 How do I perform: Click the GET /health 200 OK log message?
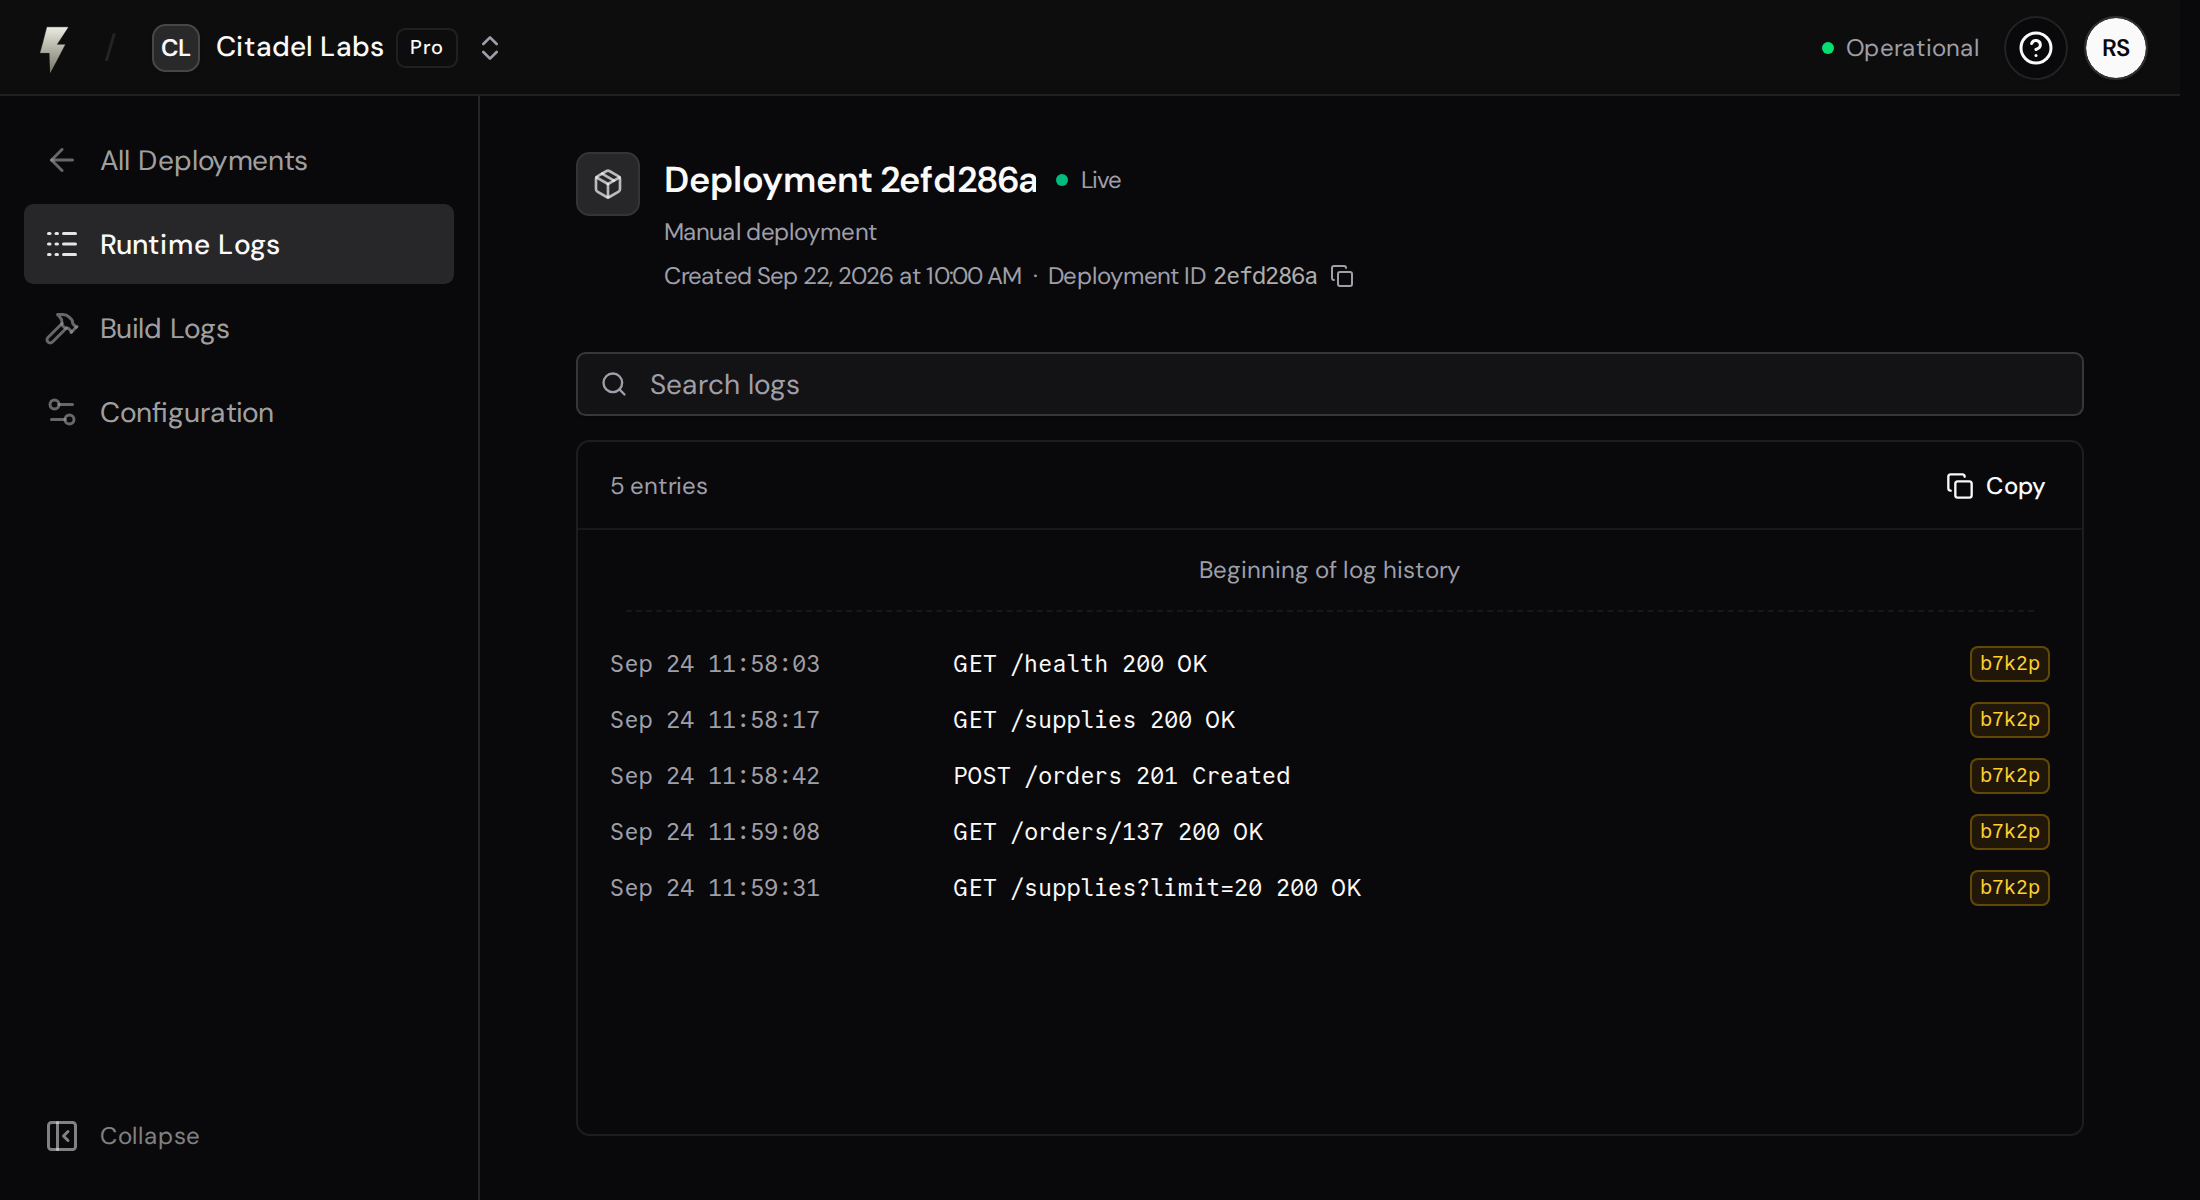tap(1080, 664)
